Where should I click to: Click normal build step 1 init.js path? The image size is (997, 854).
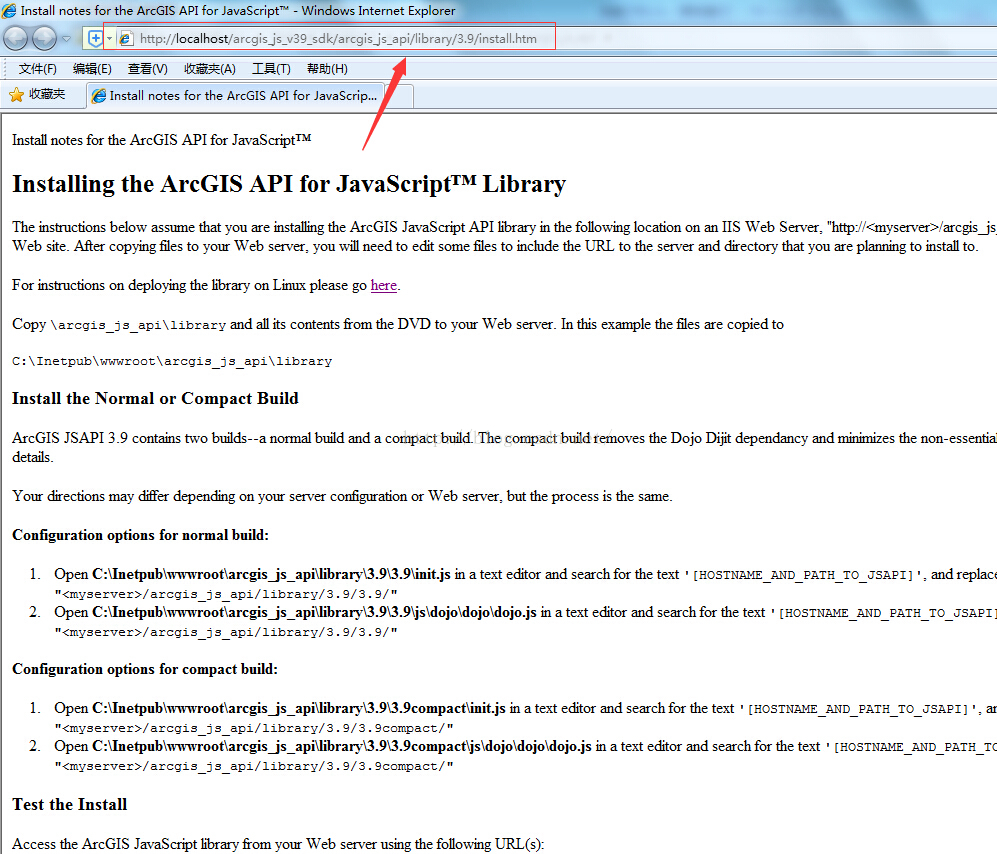[x=272, y=574]
